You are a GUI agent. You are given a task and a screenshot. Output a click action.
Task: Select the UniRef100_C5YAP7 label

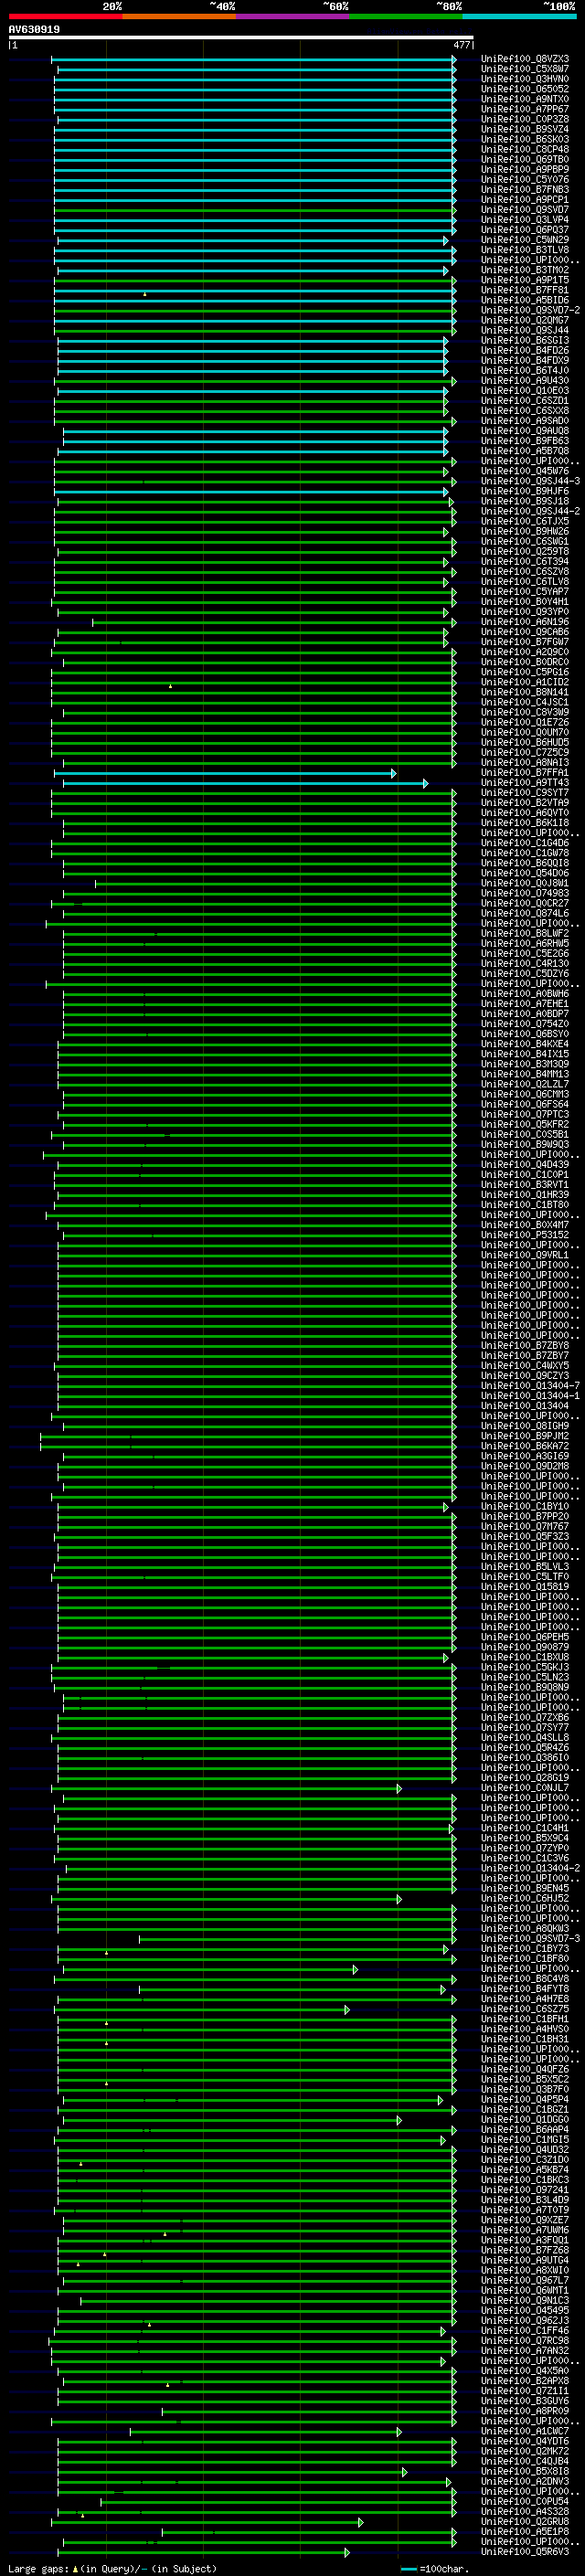[524, 592]
